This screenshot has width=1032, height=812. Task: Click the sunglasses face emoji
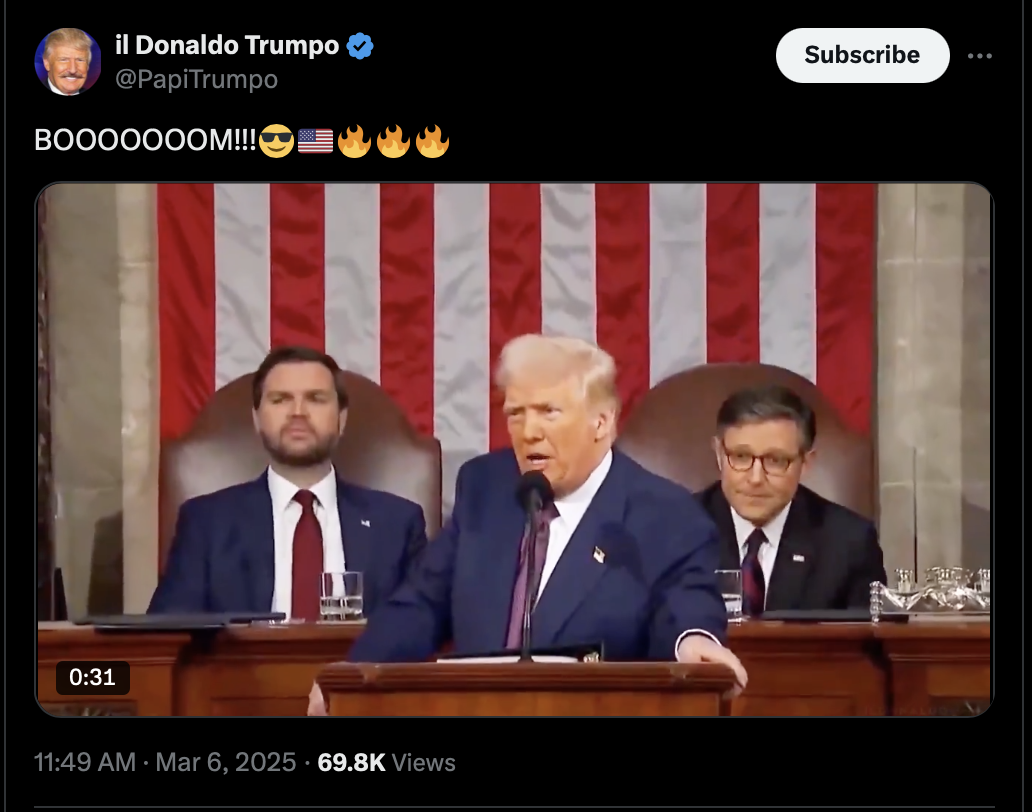(x=276, y=141)
